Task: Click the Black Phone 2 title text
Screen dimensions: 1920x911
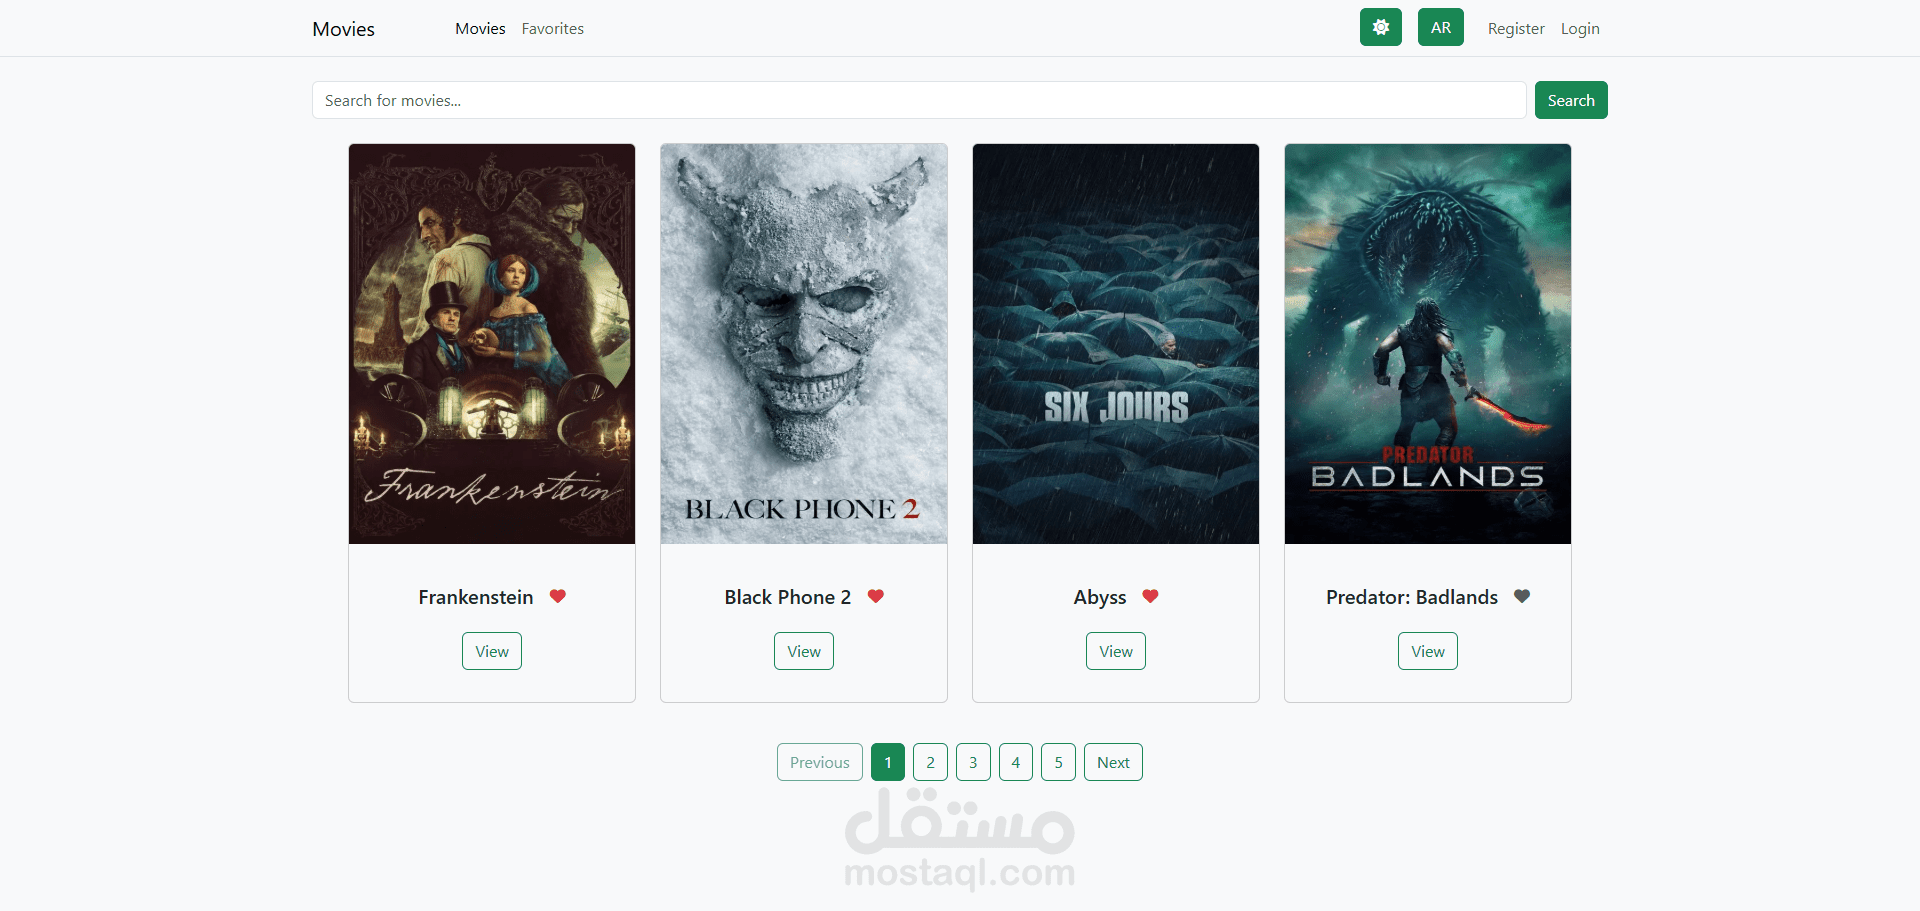Action: [x=788, y=597]
